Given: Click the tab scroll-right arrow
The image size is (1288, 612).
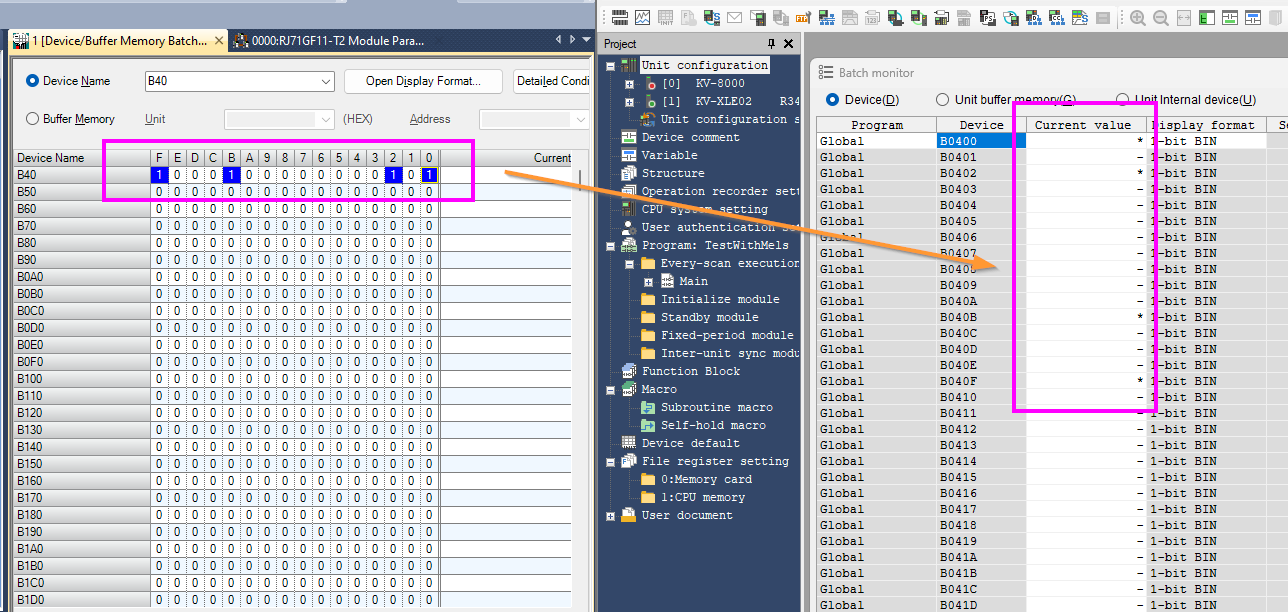Looking at the screenshot, I should [572, 41].
